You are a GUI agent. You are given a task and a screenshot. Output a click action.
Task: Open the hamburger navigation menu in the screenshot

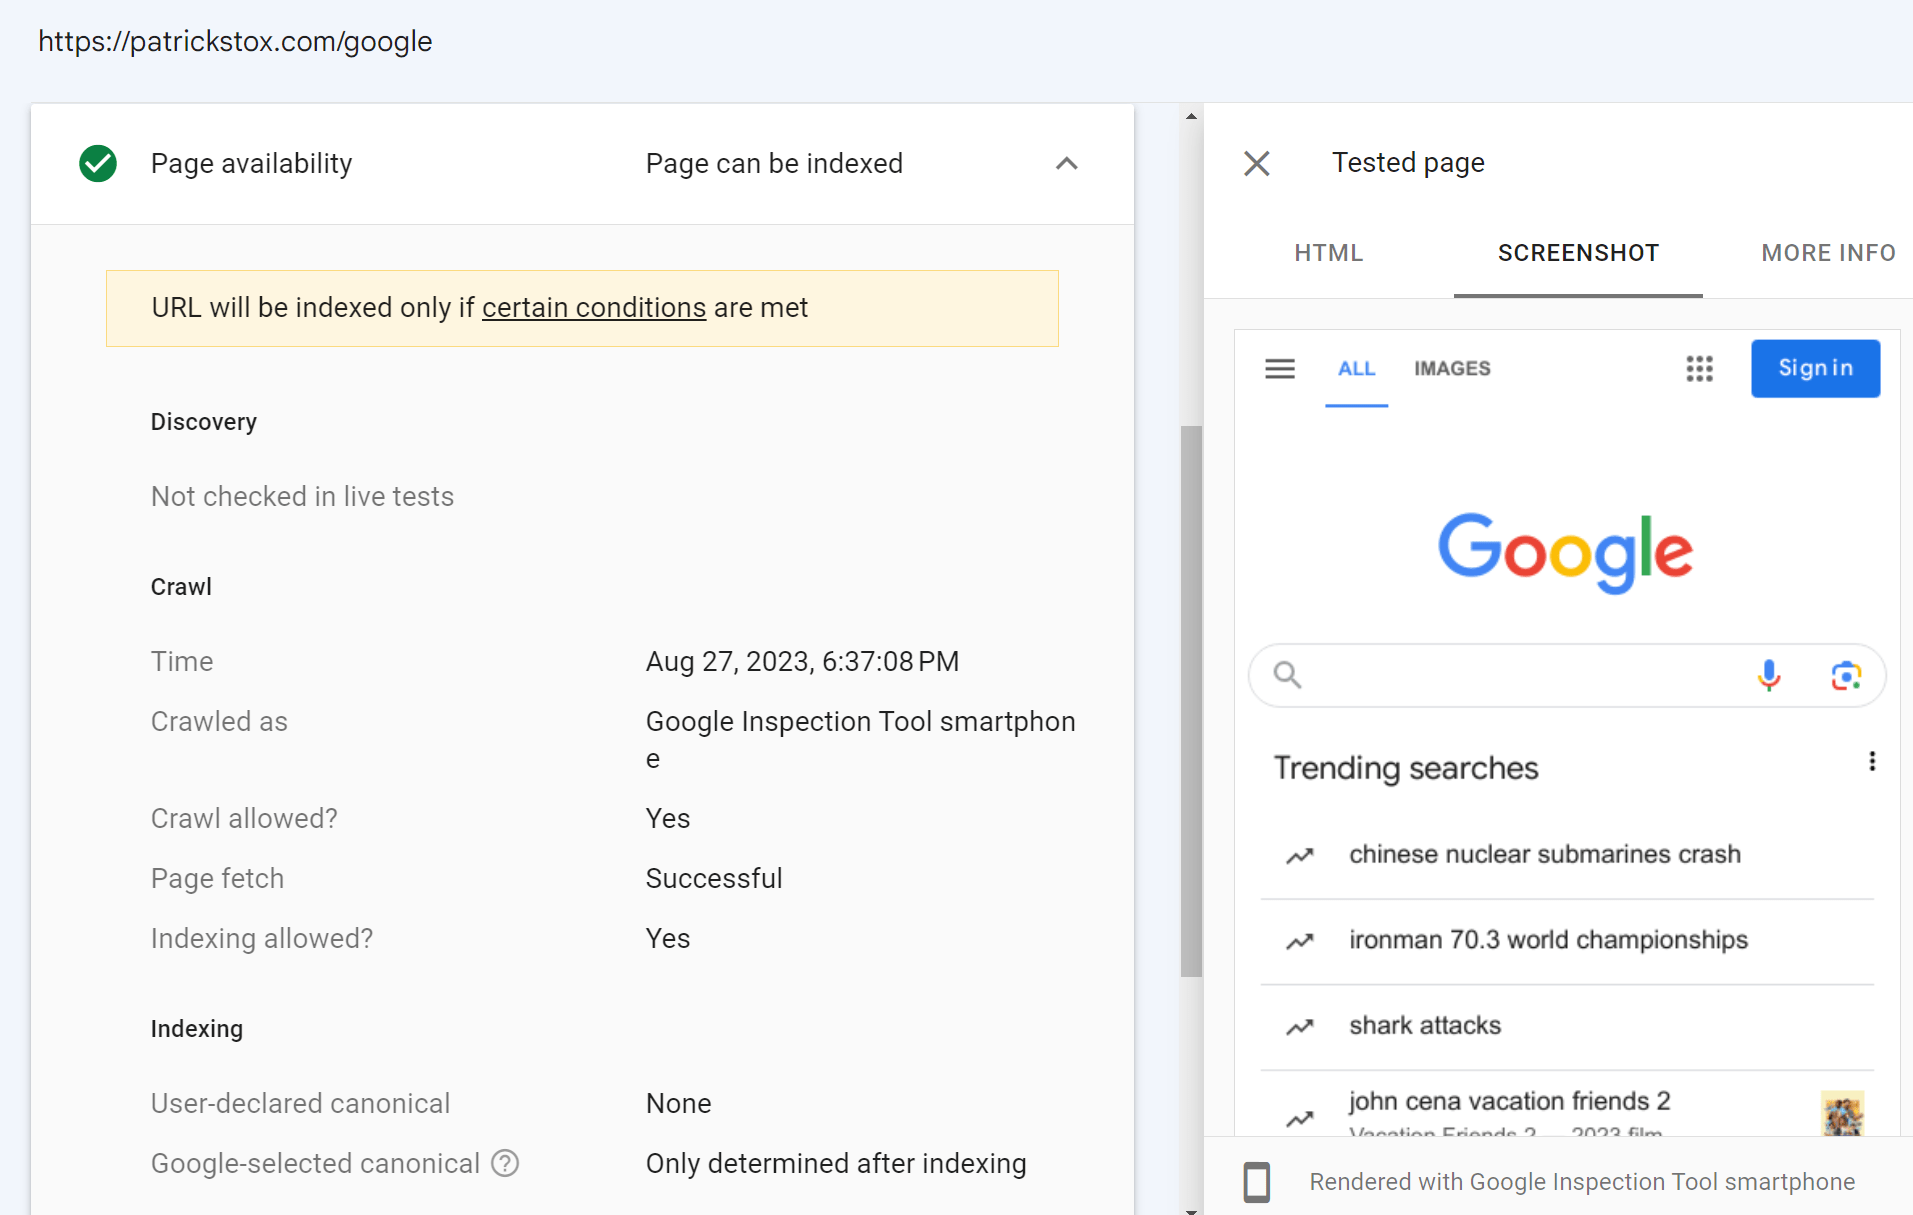[1279, 368]
